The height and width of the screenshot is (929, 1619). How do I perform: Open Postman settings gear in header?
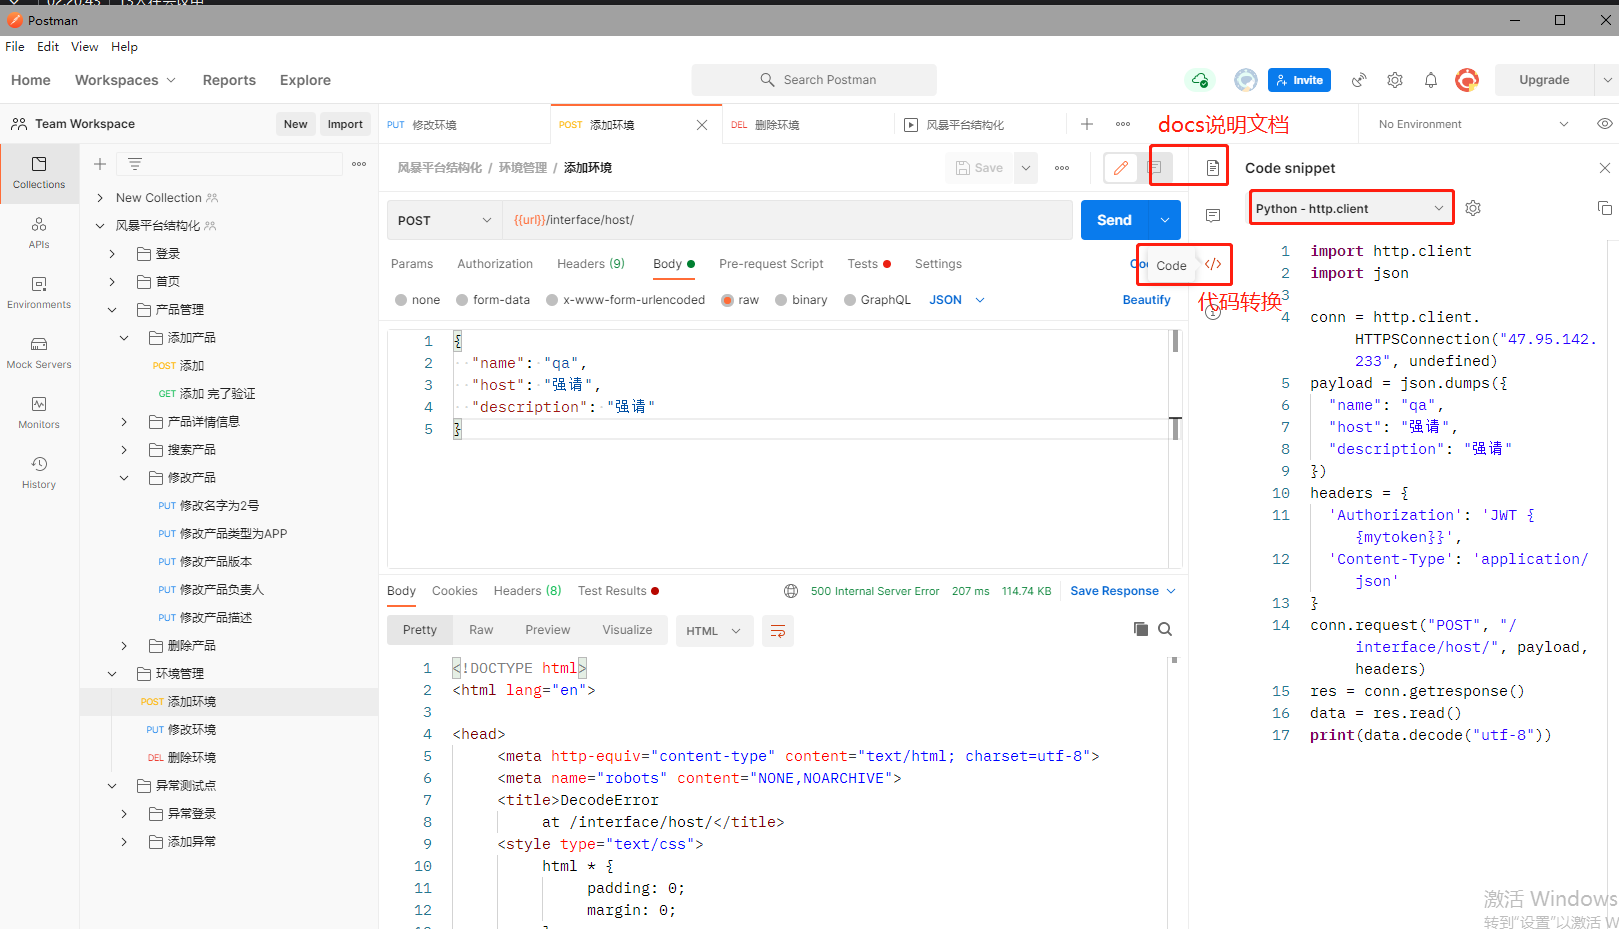pos(1395,80)
